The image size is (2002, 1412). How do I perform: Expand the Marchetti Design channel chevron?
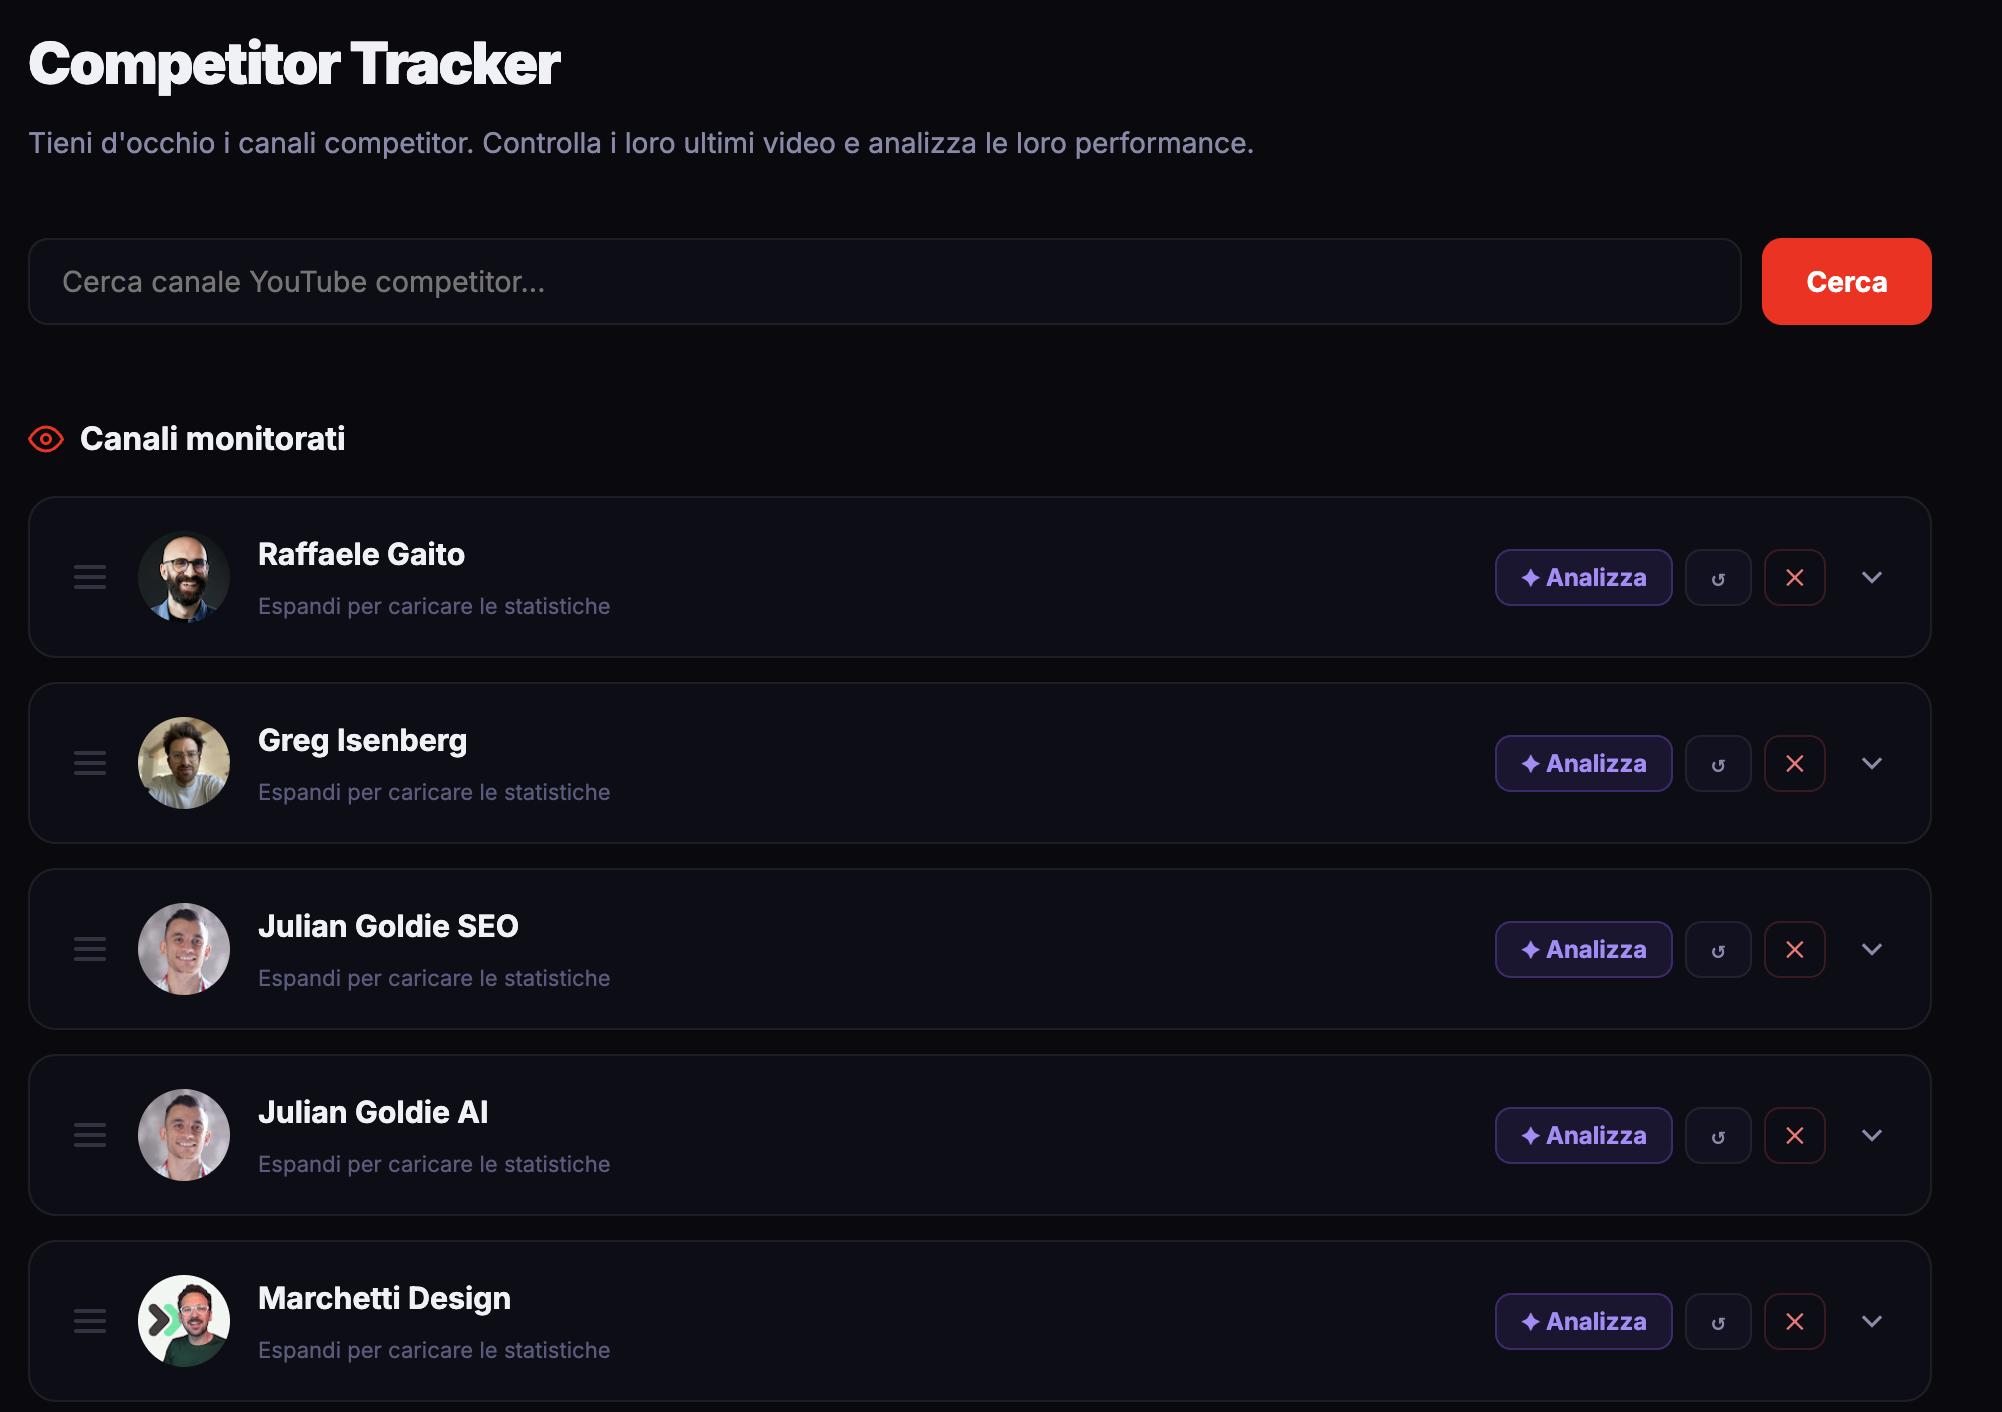tap(1872, 1321)
